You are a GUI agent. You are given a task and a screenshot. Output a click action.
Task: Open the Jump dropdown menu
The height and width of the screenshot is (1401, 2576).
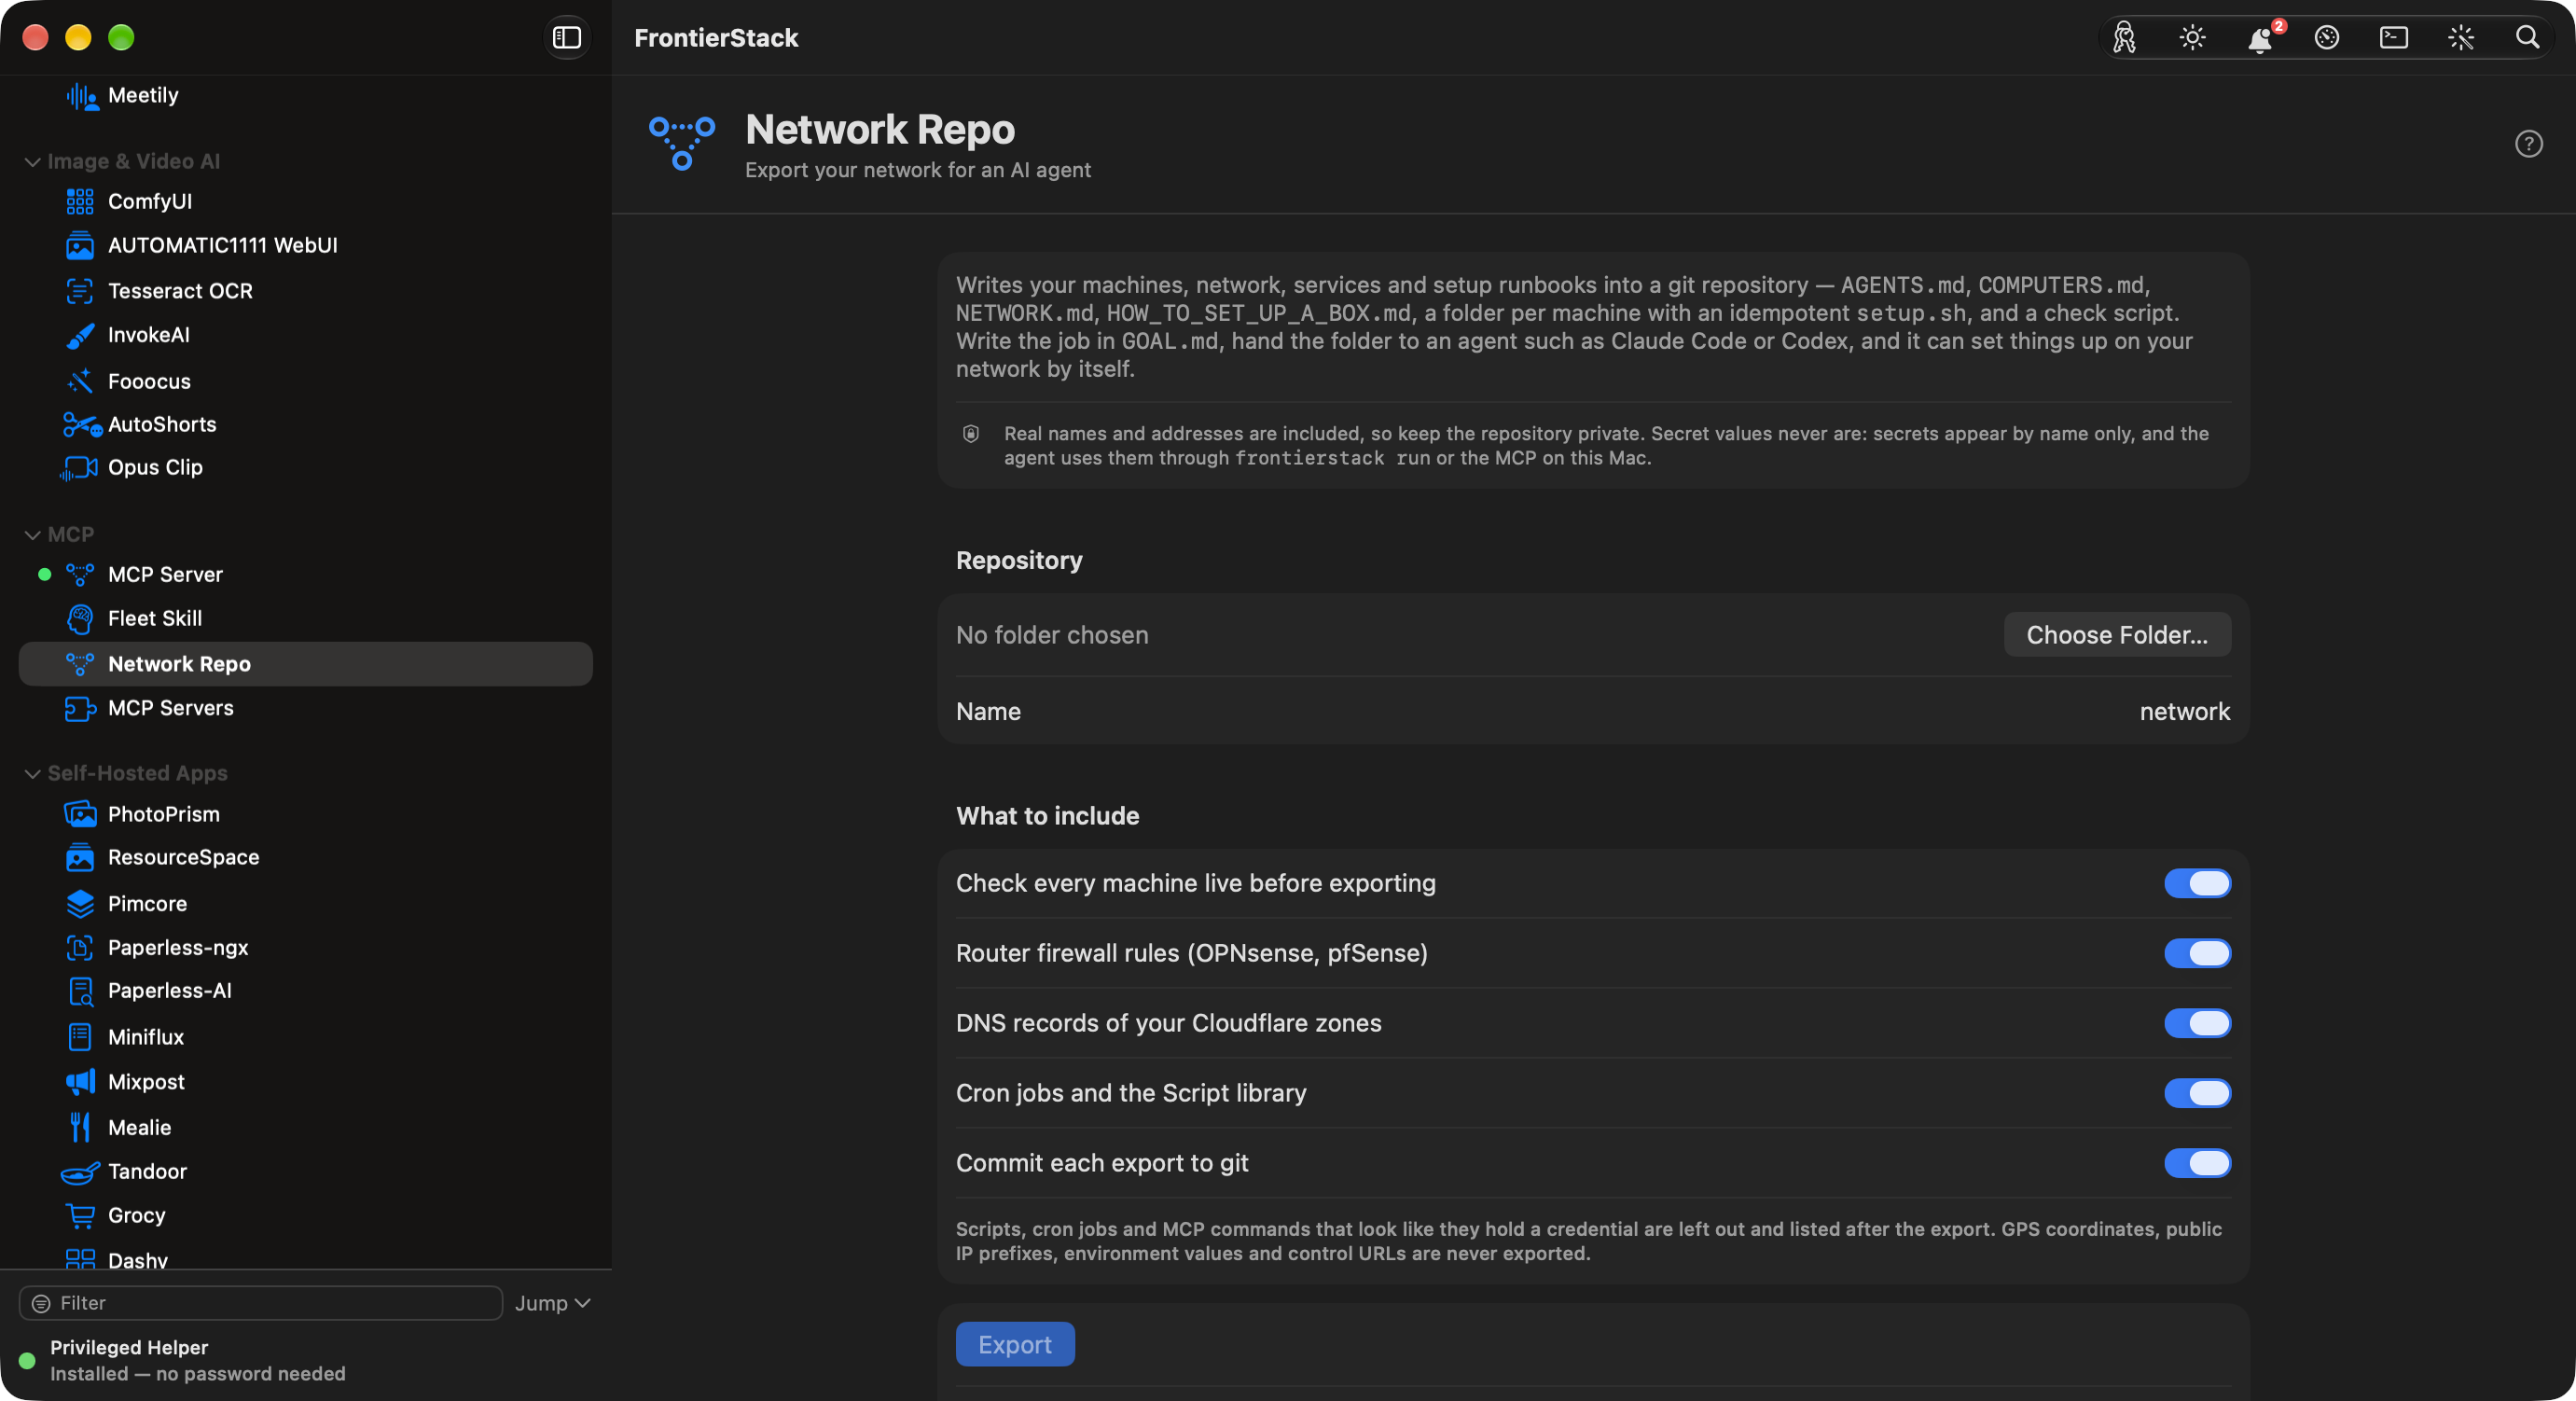tap(552, 1304)
